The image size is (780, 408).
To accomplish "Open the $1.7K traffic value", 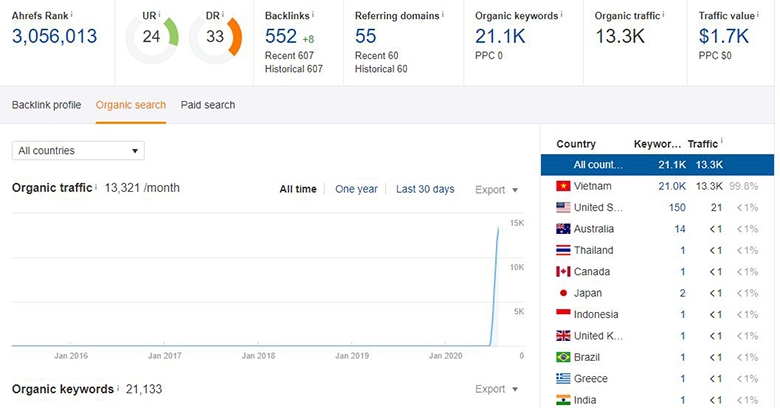I will [724, 36].
